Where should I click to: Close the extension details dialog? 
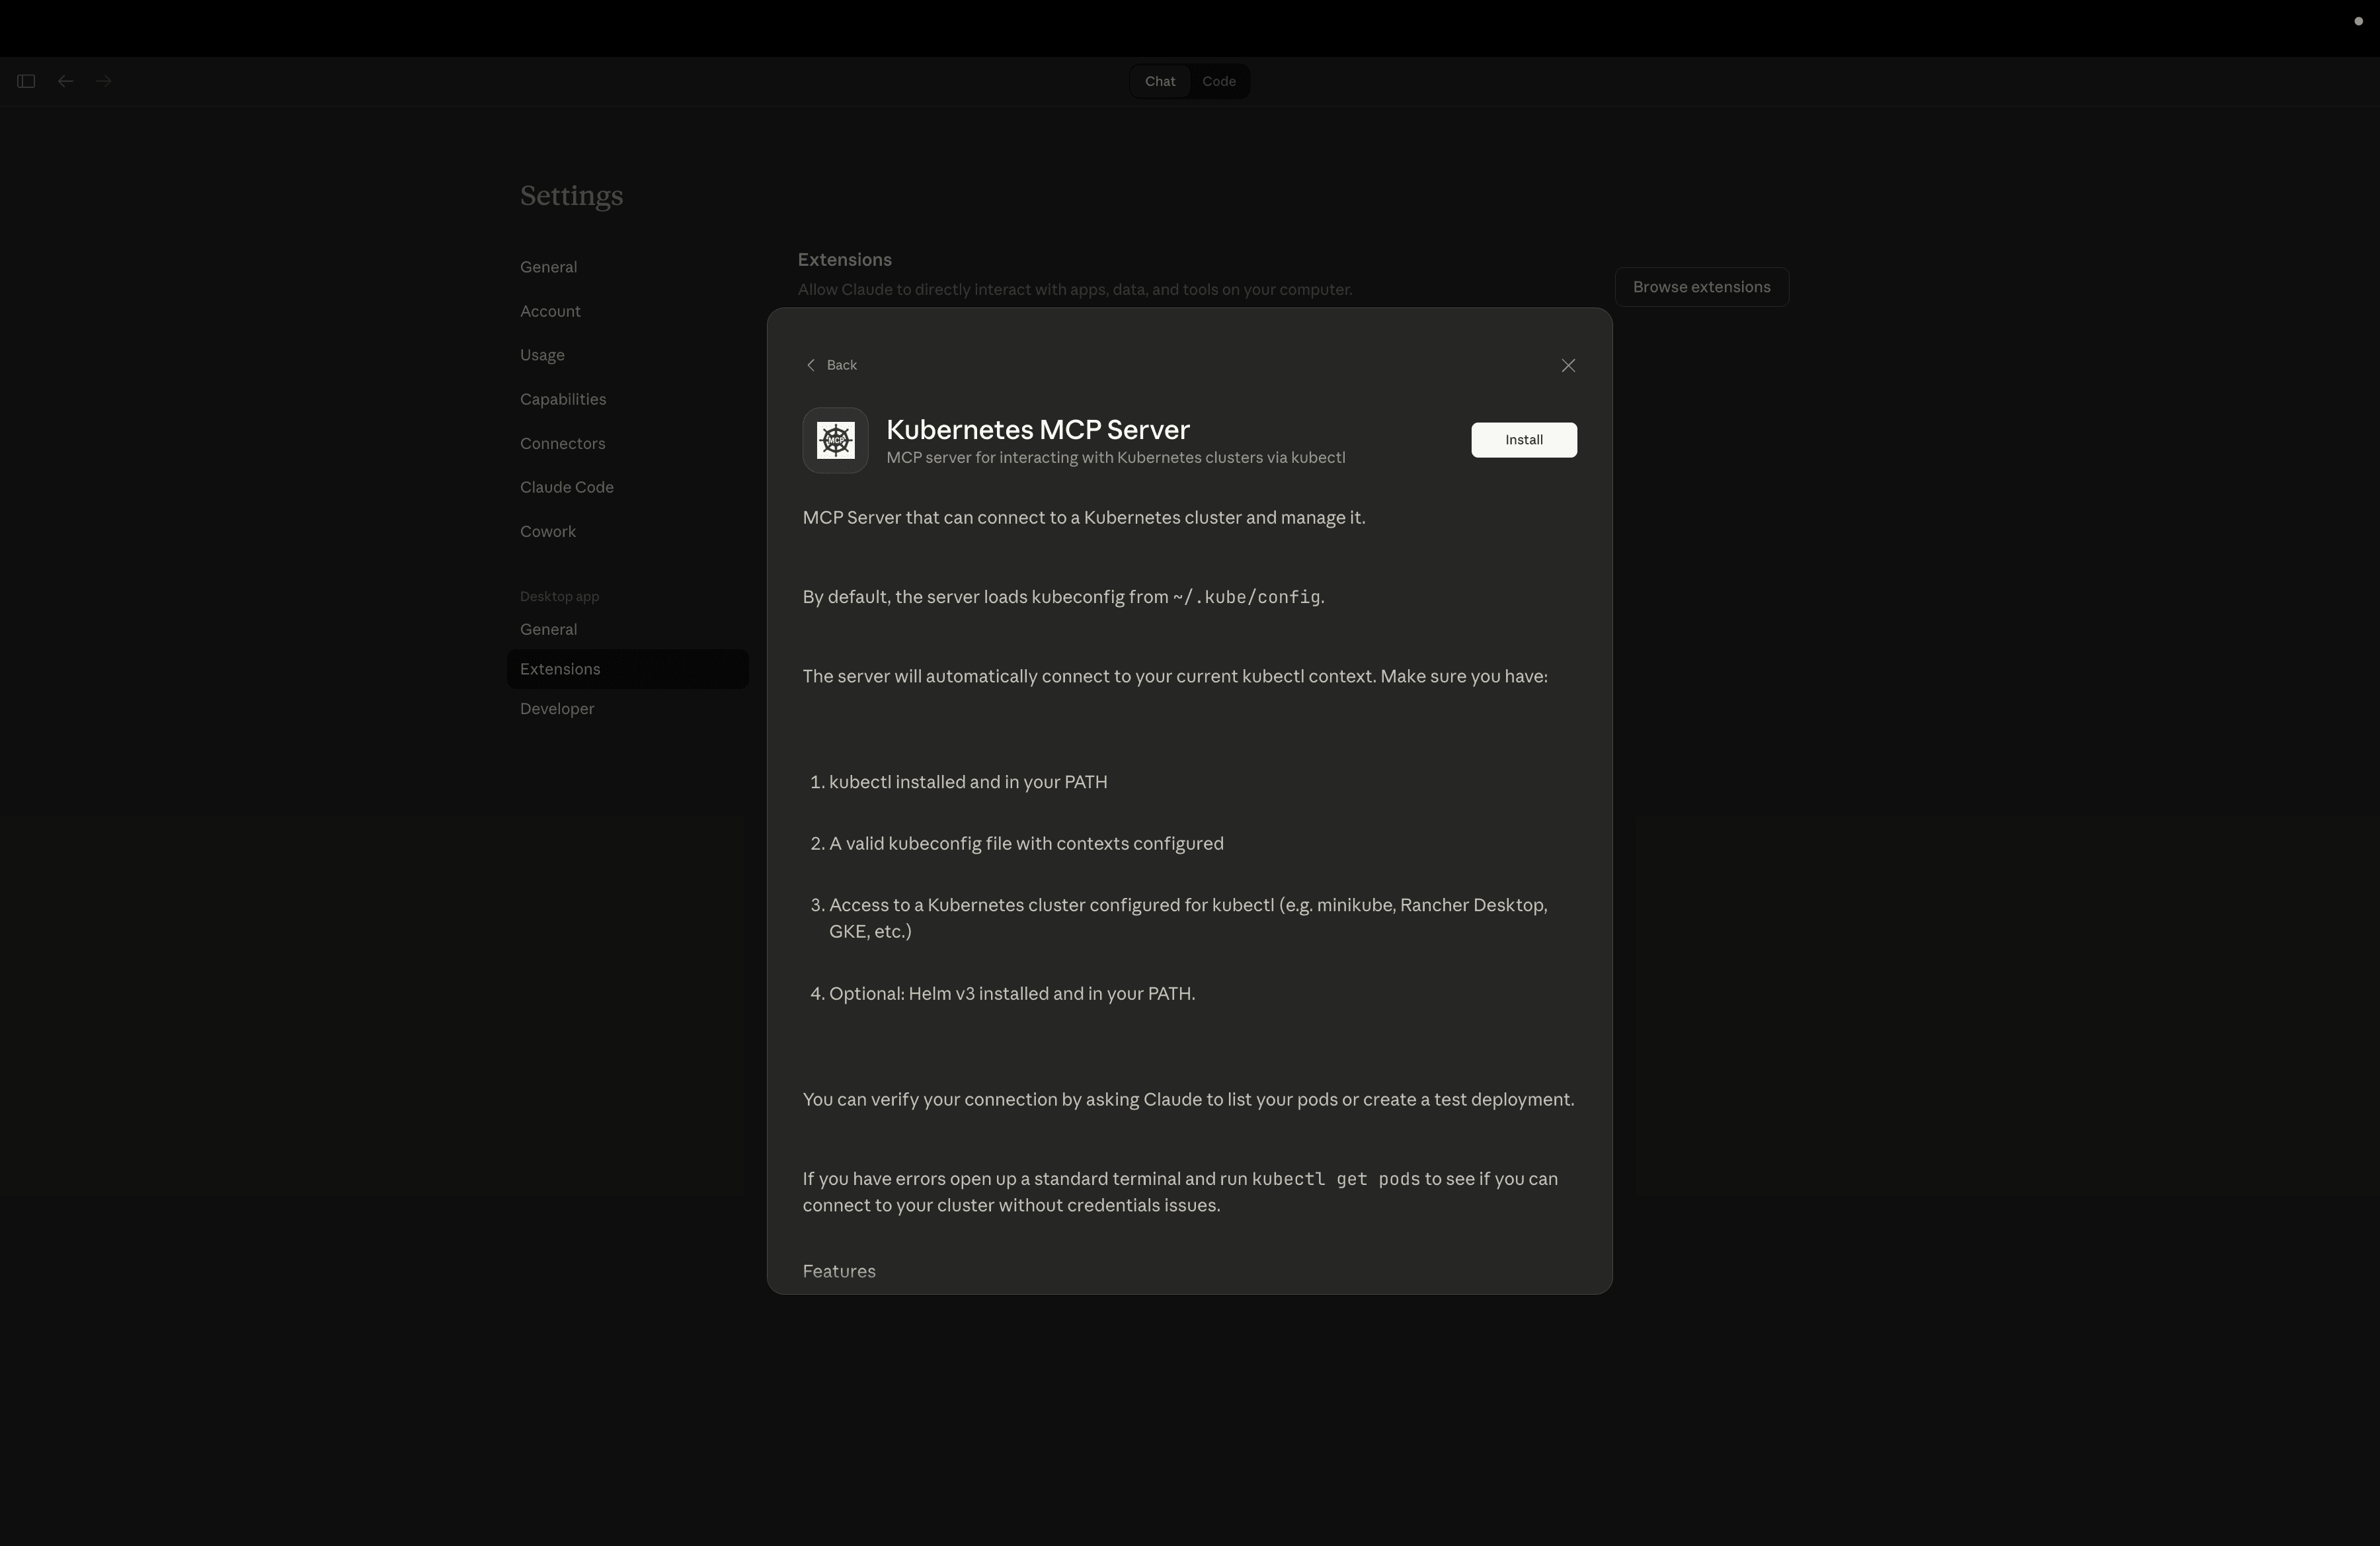click(1568, 366)
